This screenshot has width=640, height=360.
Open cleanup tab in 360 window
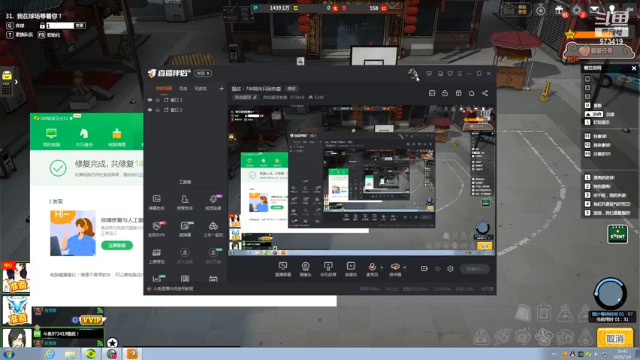click(x=117, y=138)
